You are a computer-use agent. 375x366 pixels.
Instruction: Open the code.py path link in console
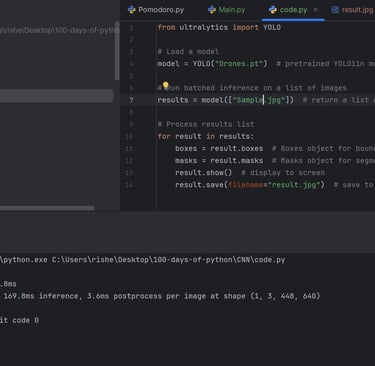tap(169, 260)
